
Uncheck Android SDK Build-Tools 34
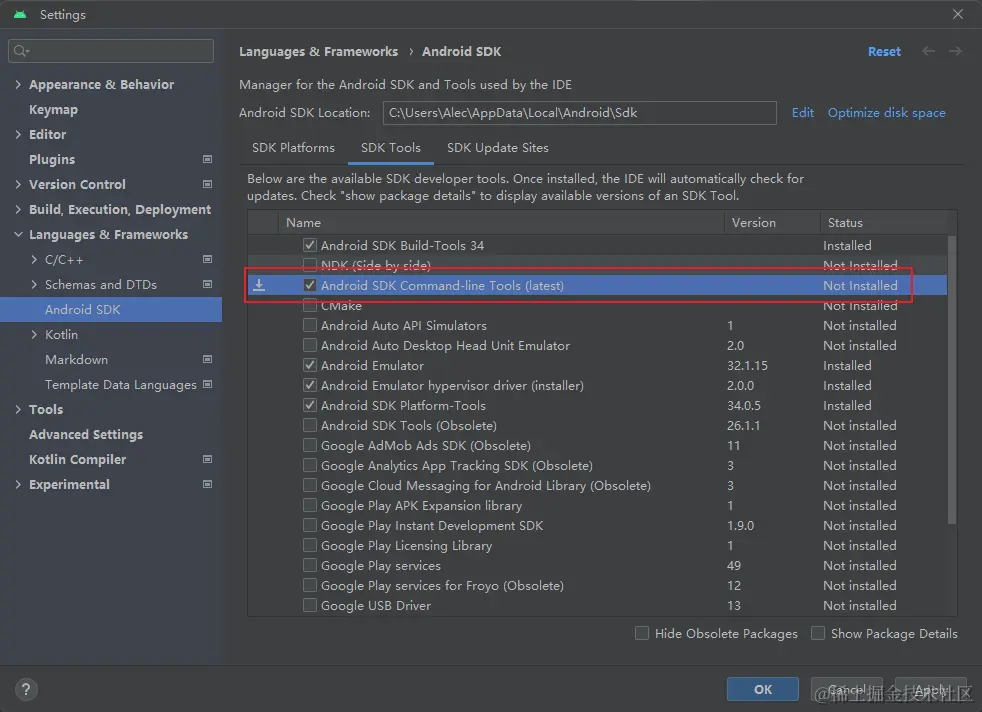tap(309, 245)
